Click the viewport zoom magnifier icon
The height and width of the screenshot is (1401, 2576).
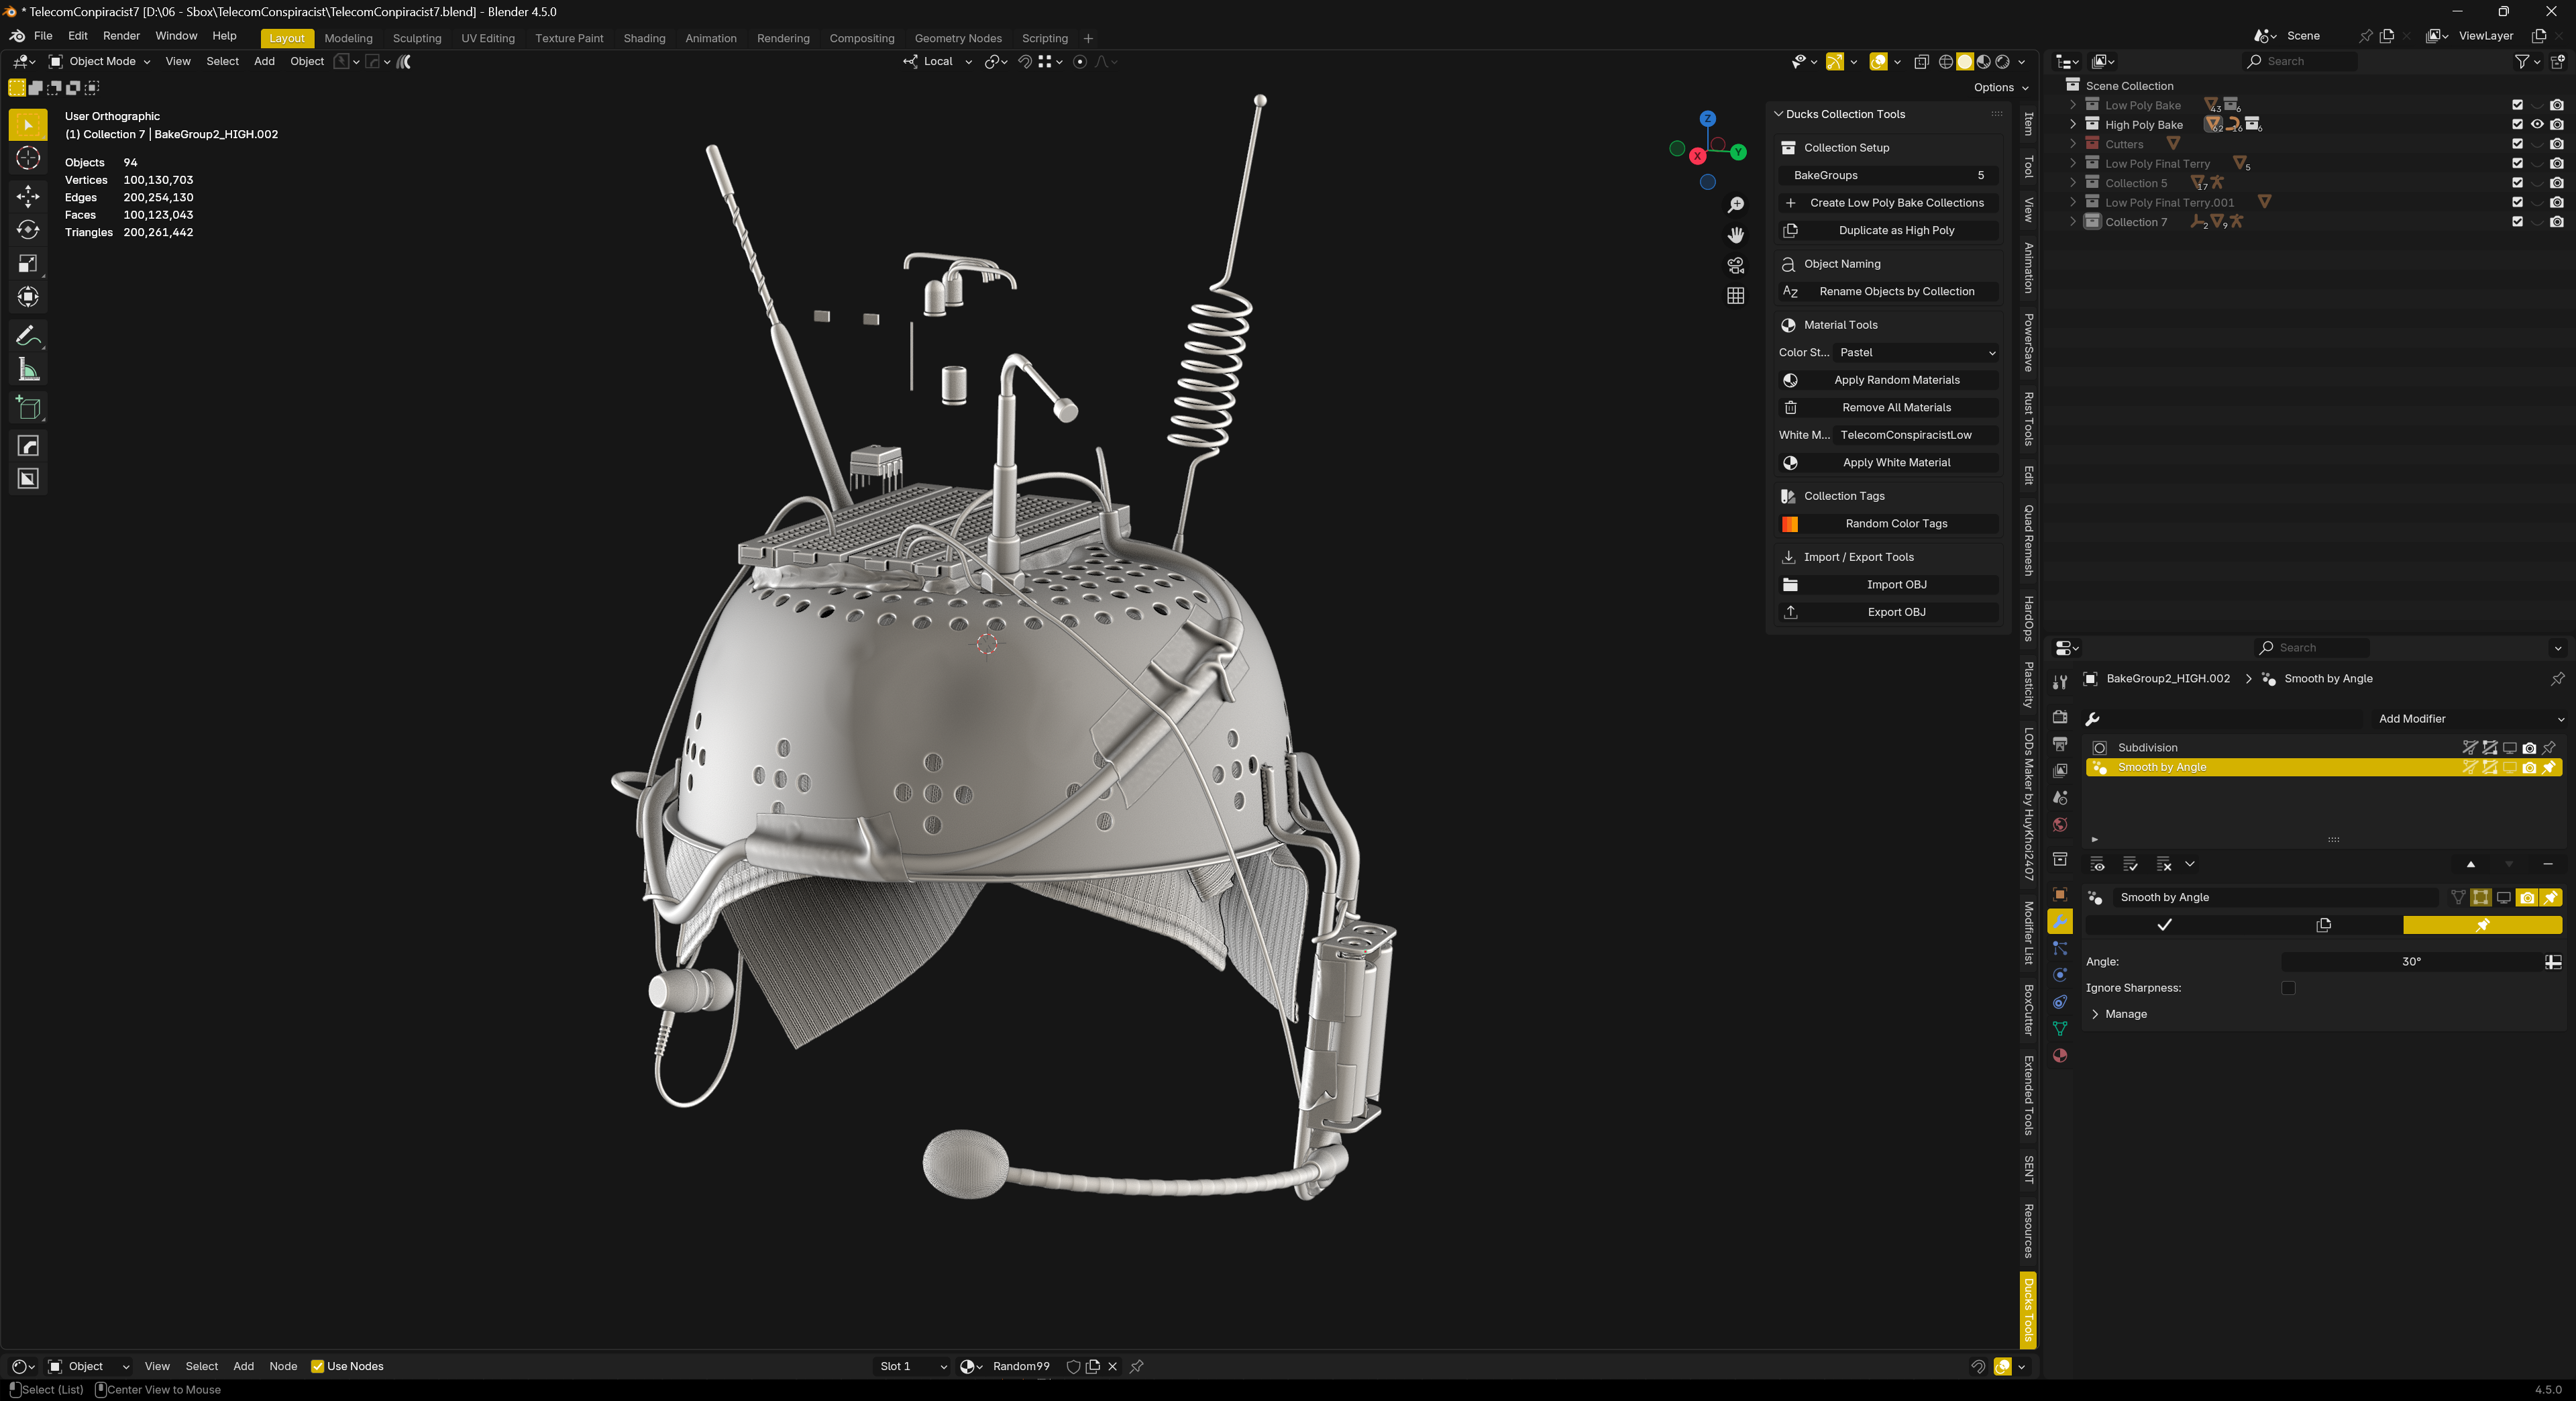(1736, 205)
